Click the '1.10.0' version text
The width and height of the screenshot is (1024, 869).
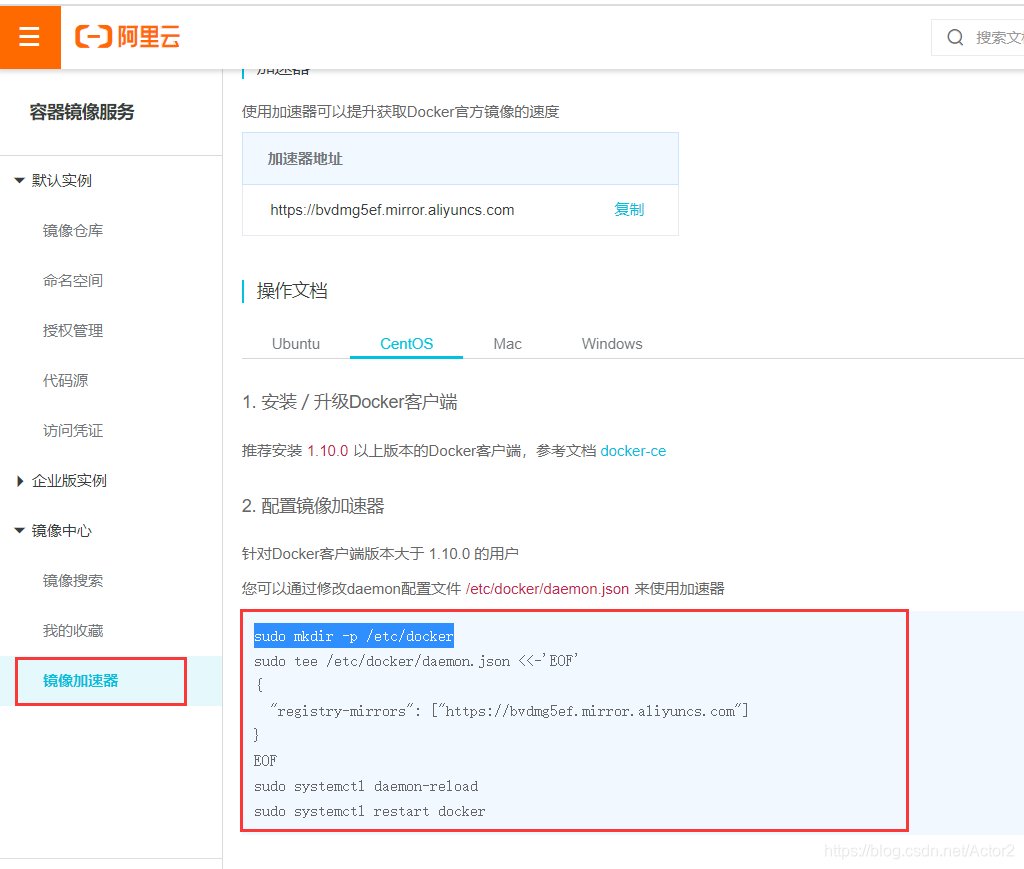click(x=328, y=451)
